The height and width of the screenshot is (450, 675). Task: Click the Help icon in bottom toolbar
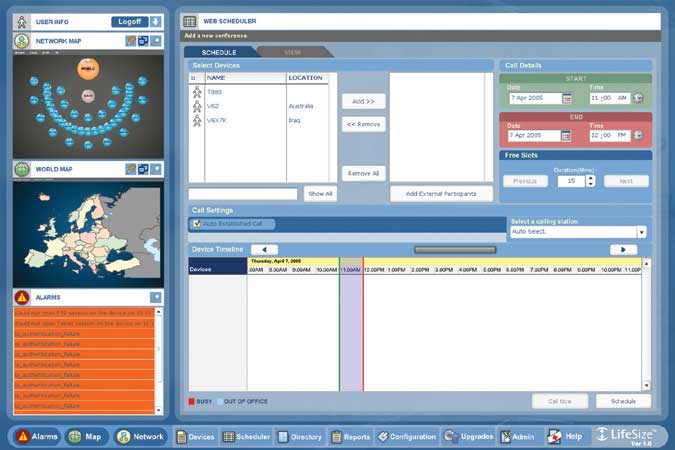565,436
